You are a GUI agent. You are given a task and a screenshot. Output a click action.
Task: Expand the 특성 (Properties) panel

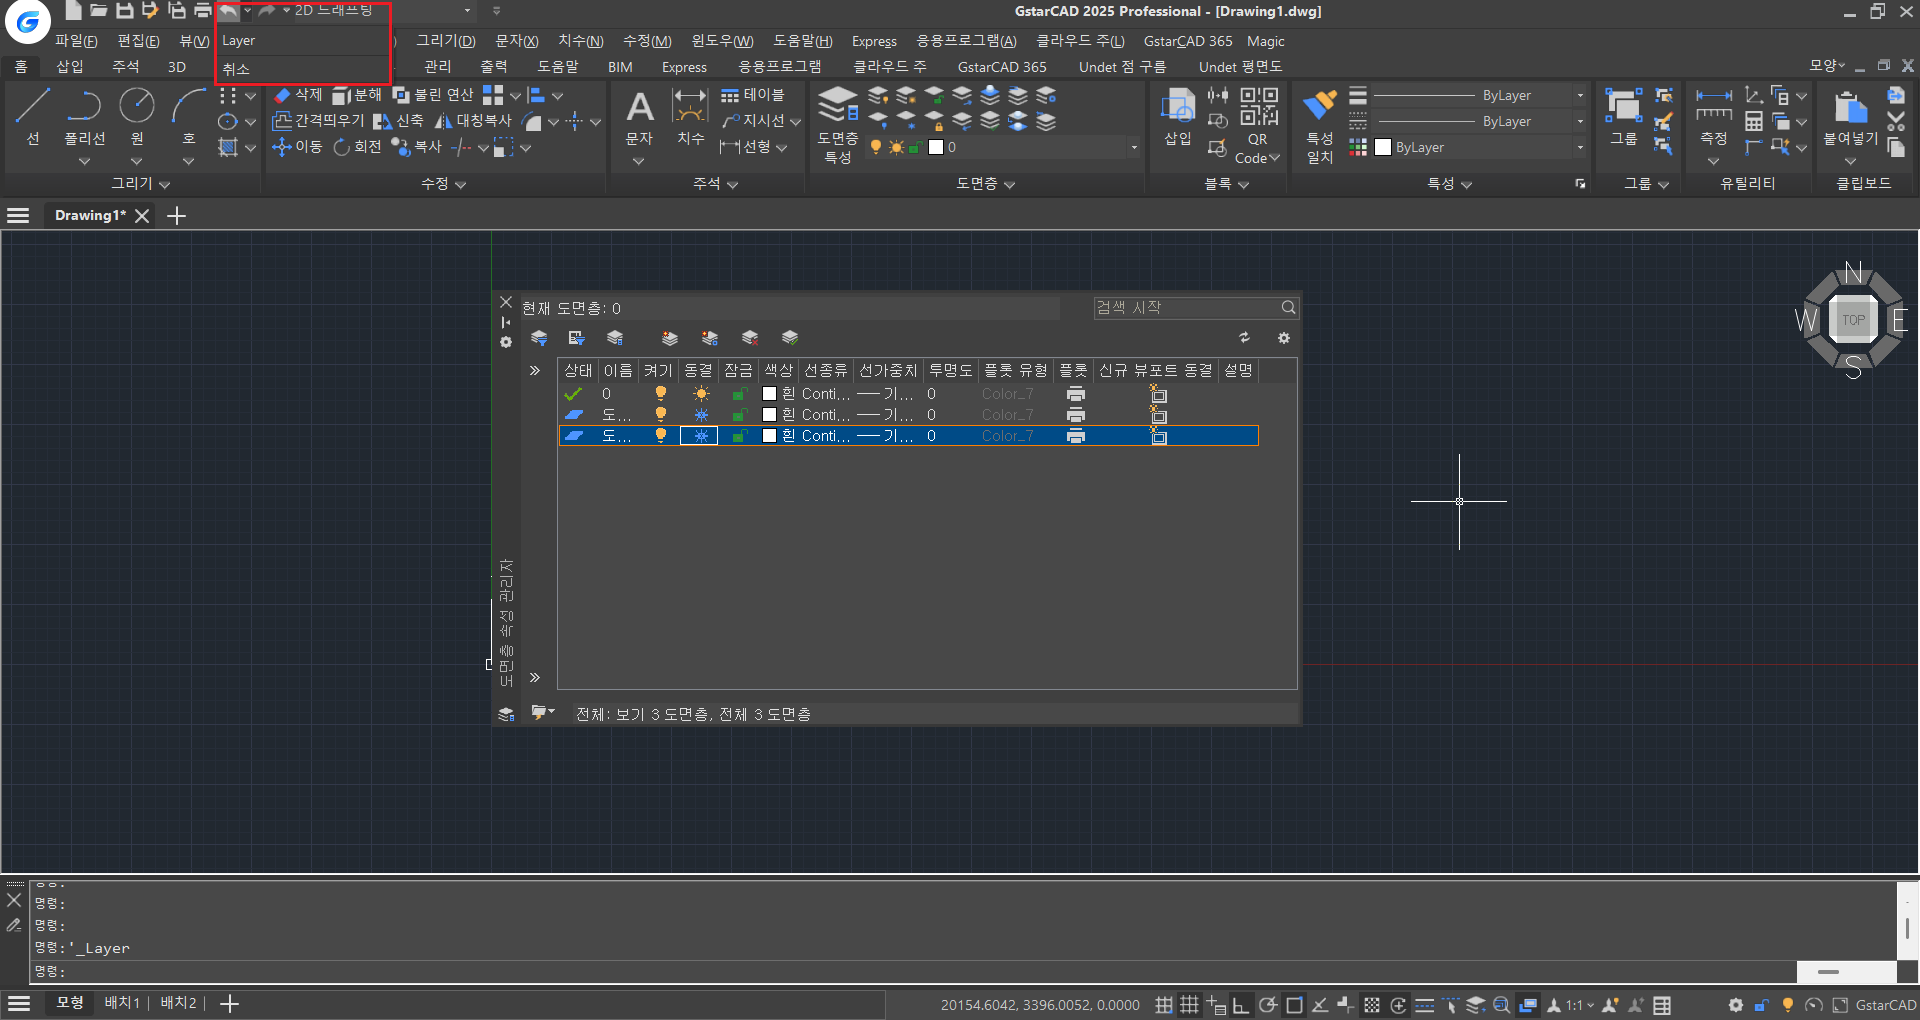click(1449, 184)
